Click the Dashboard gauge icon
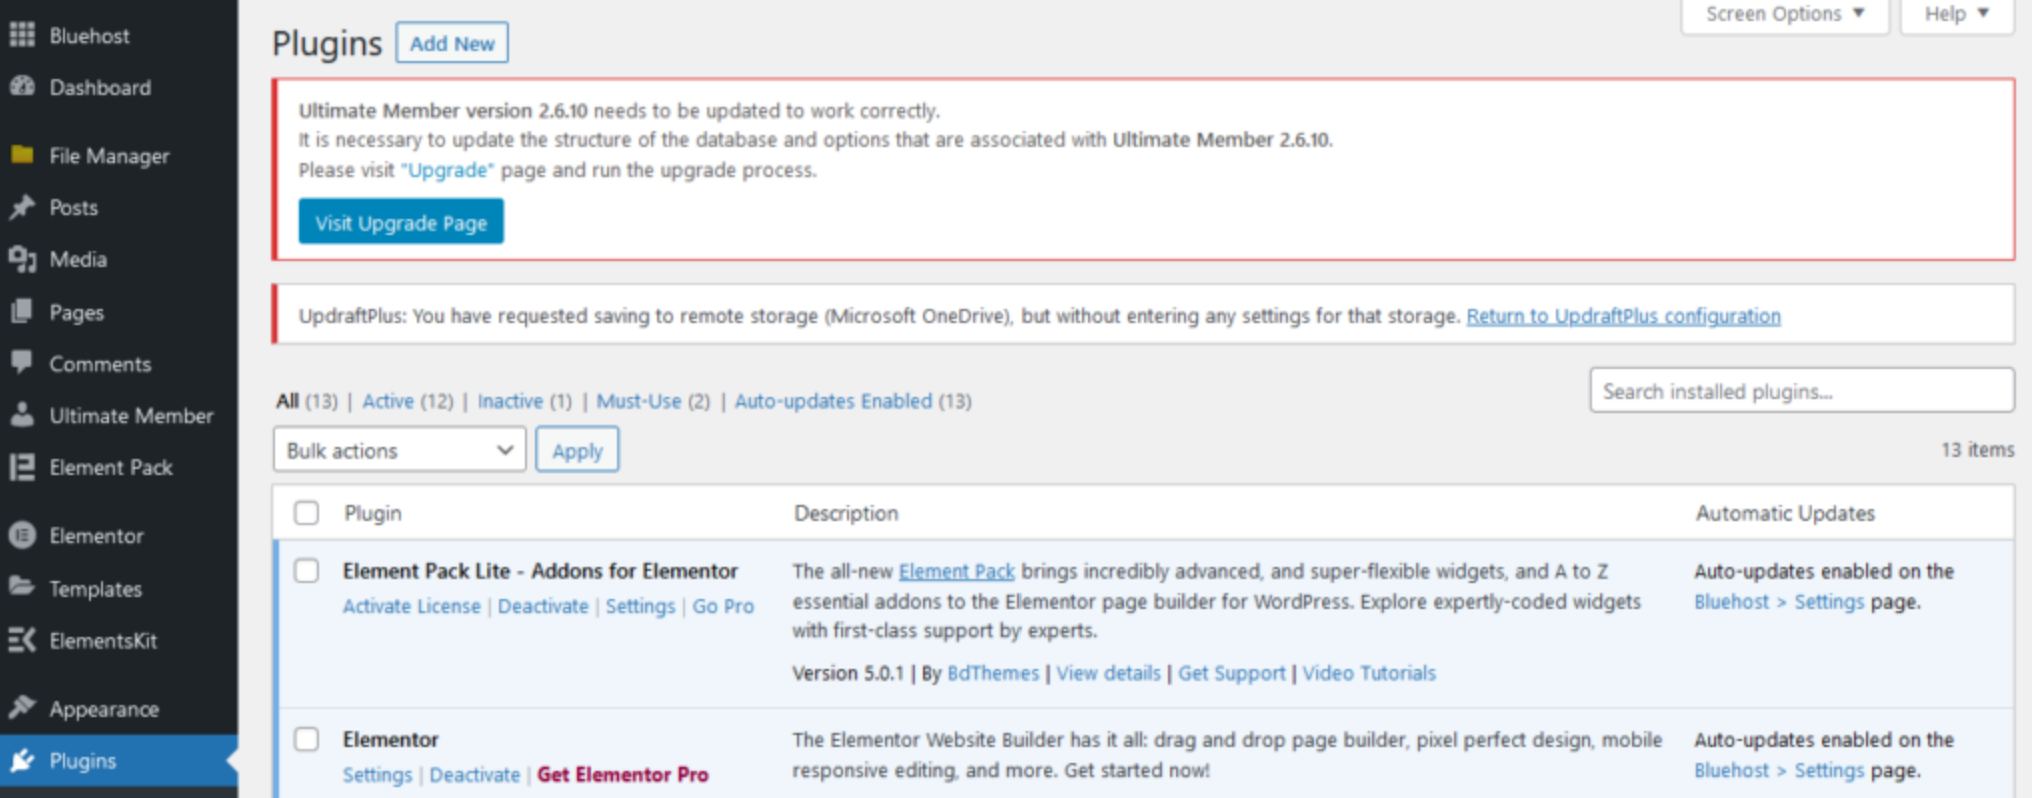The width and height of the screenshot is (2032, 798). click(x=22, y=87)
